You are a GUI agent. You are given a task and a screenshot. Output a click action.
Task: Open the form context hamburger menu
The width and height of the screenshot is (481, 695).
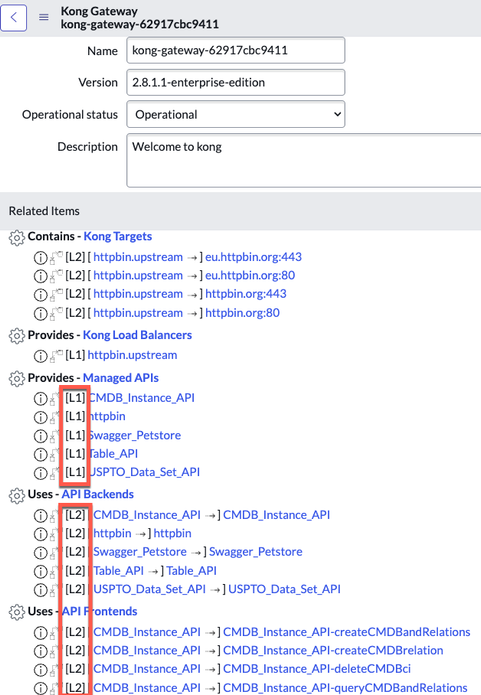tap(43, 18)
